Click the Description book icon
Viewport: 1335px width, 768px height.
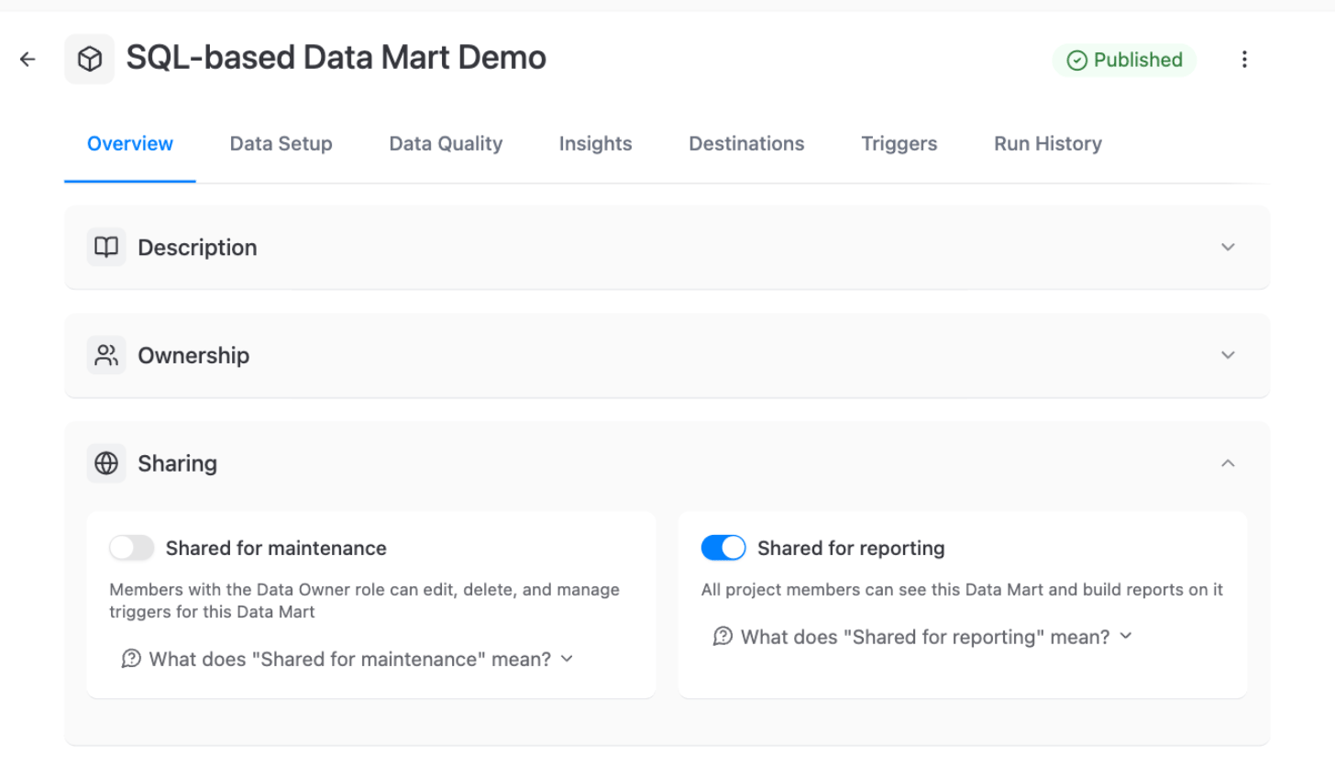pos(106,247)
